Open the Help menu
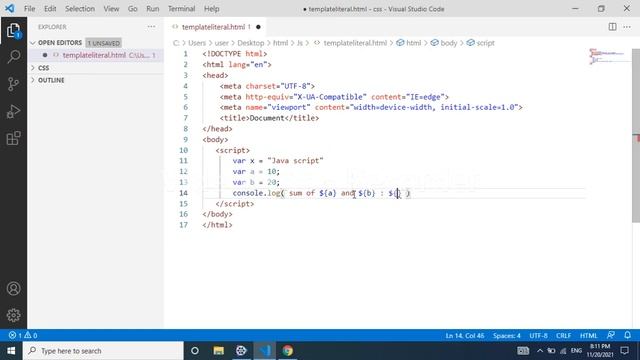The image size is (640, 360). [211, 9]
